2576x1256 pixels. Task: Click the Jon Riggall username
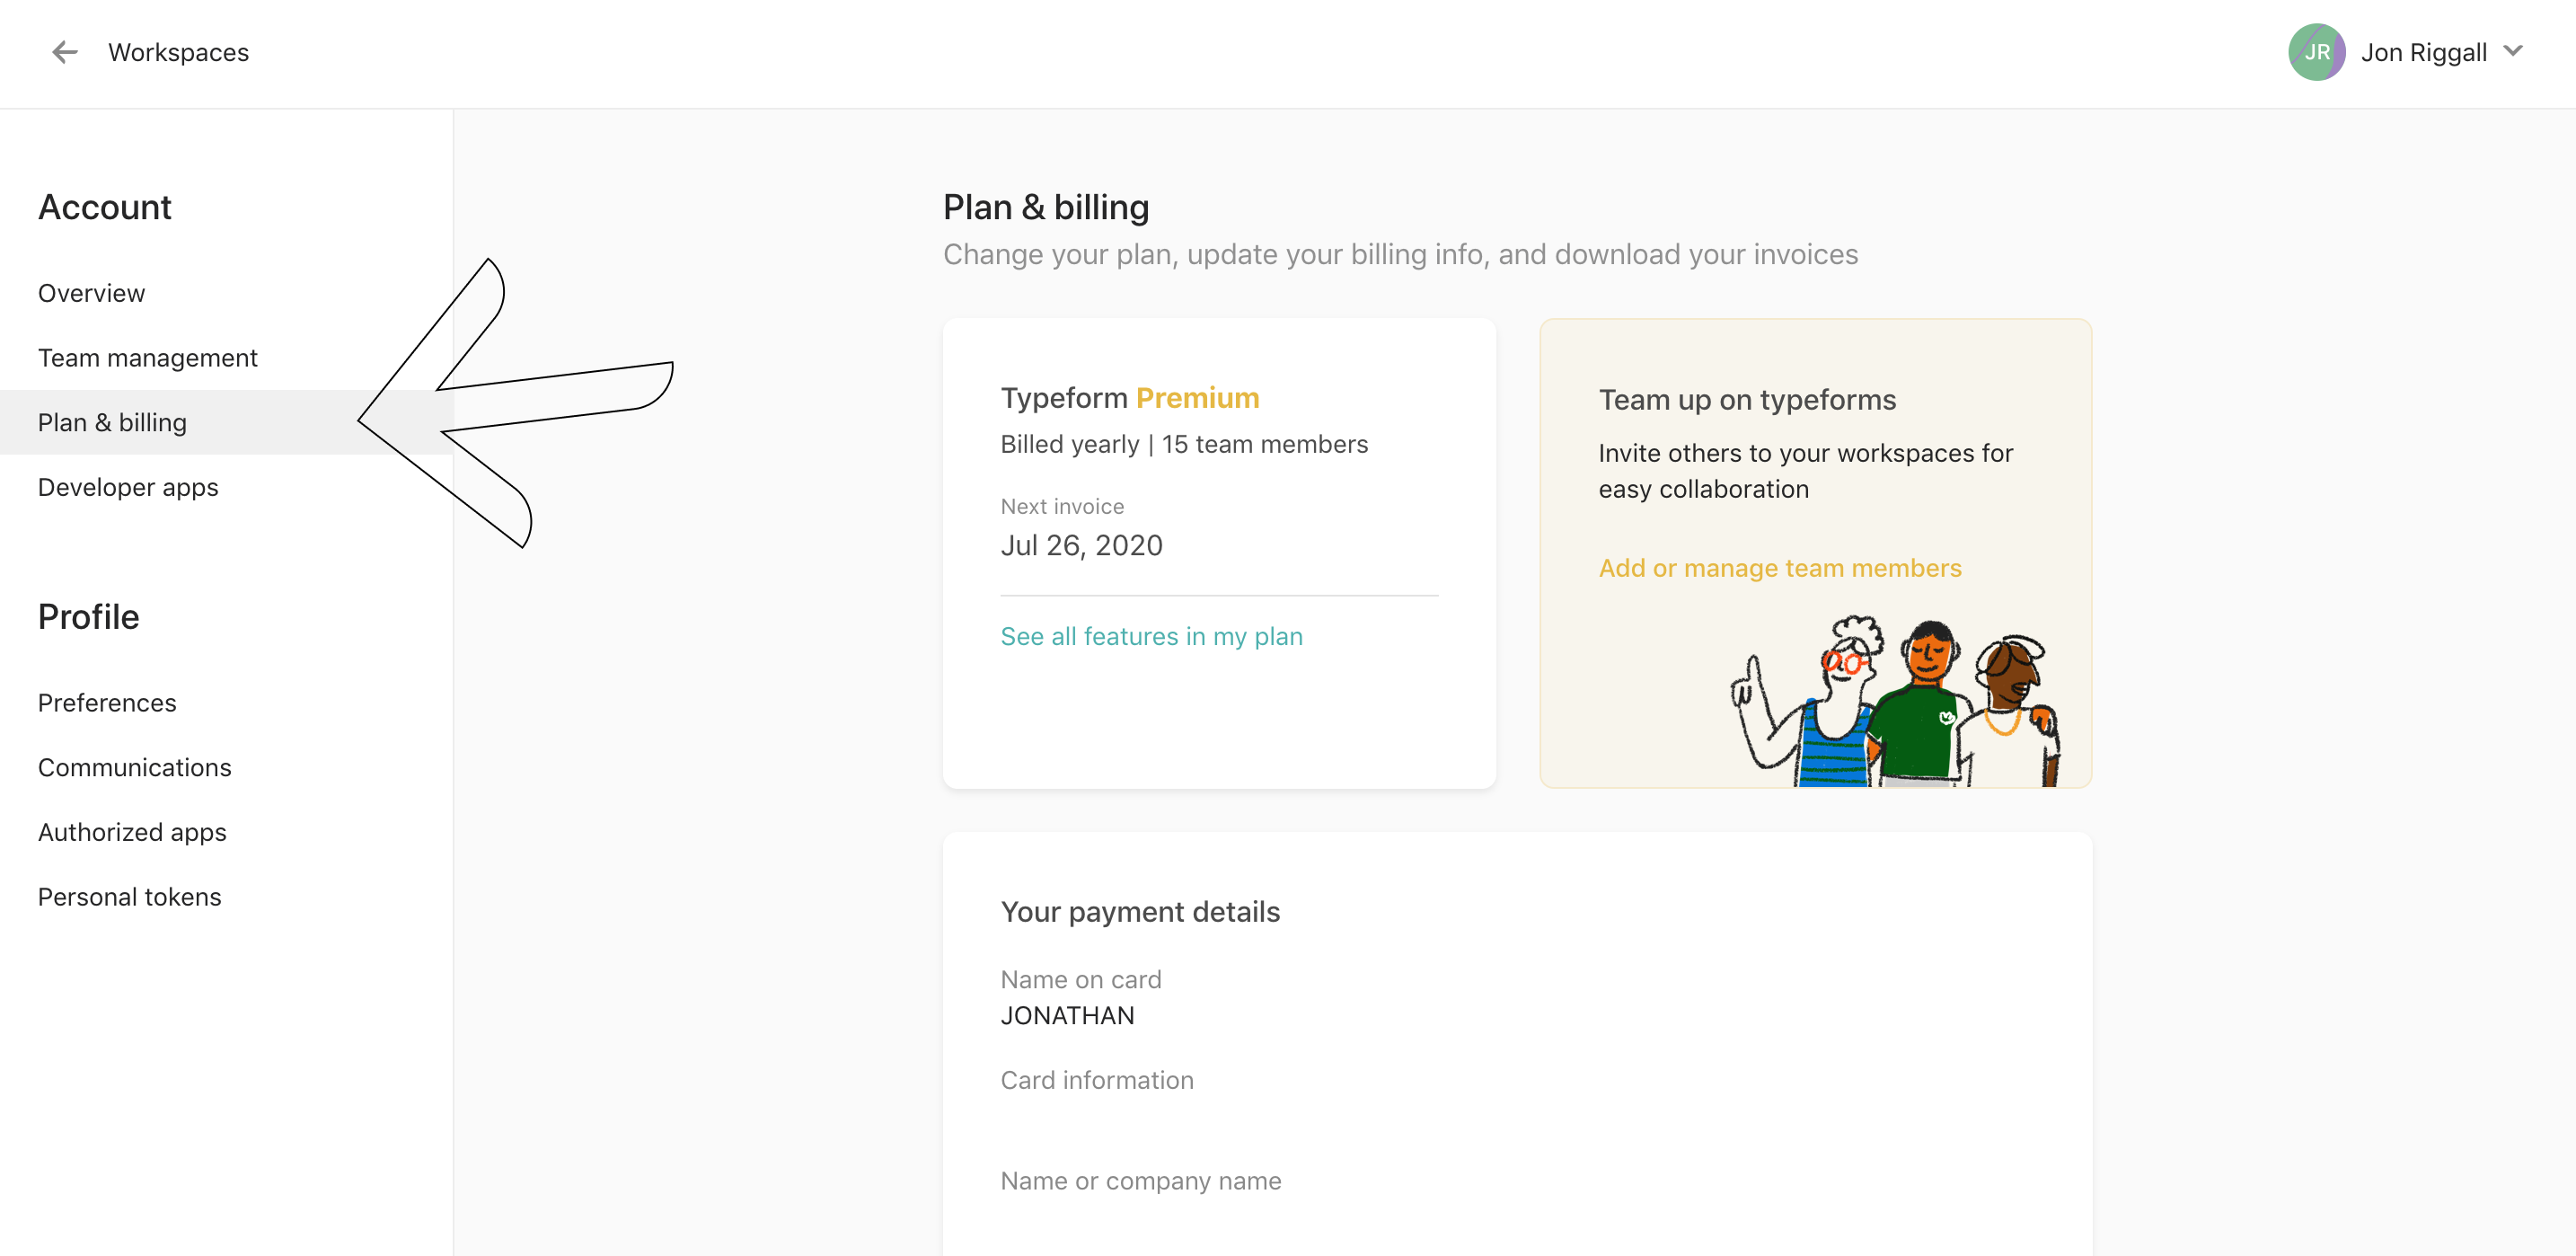coord(2424,52)
